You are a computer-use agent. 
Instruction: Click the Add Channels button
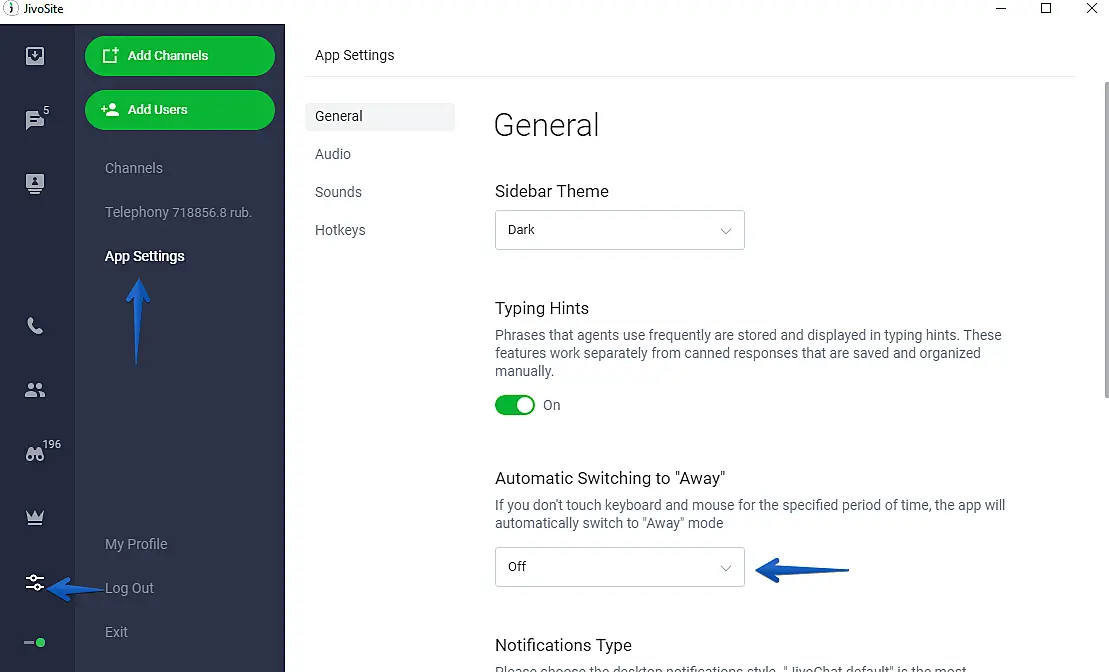(180, 56)
